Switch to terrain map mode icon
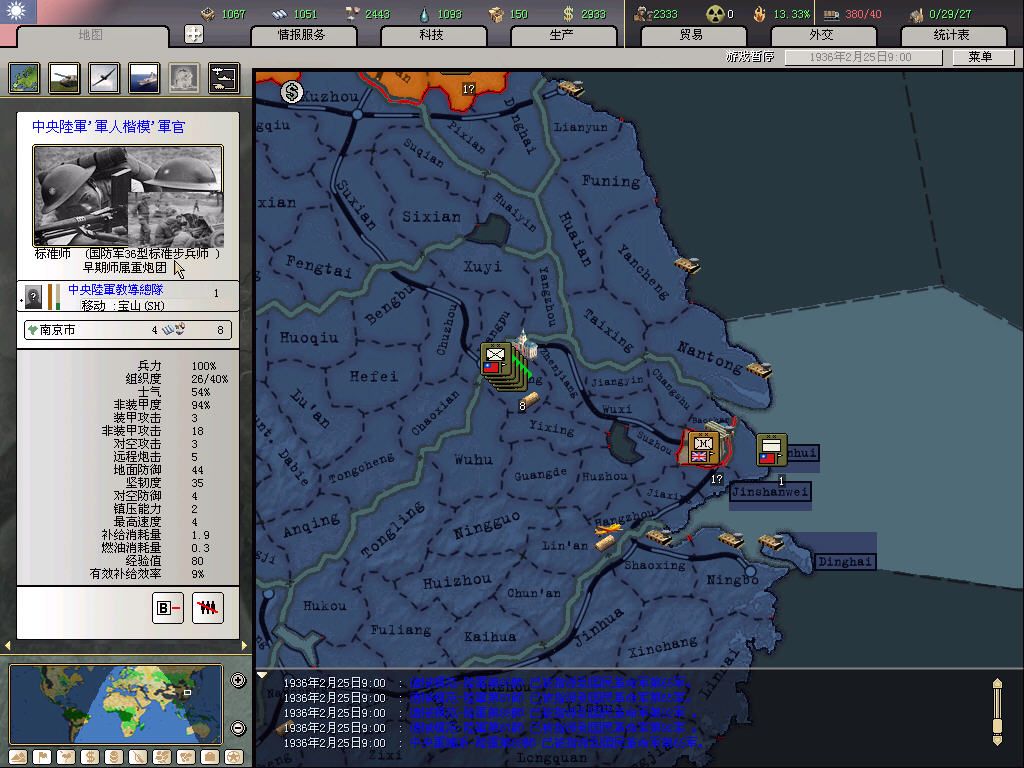Viewport: 1024px width, 768px height. [18, 757]
